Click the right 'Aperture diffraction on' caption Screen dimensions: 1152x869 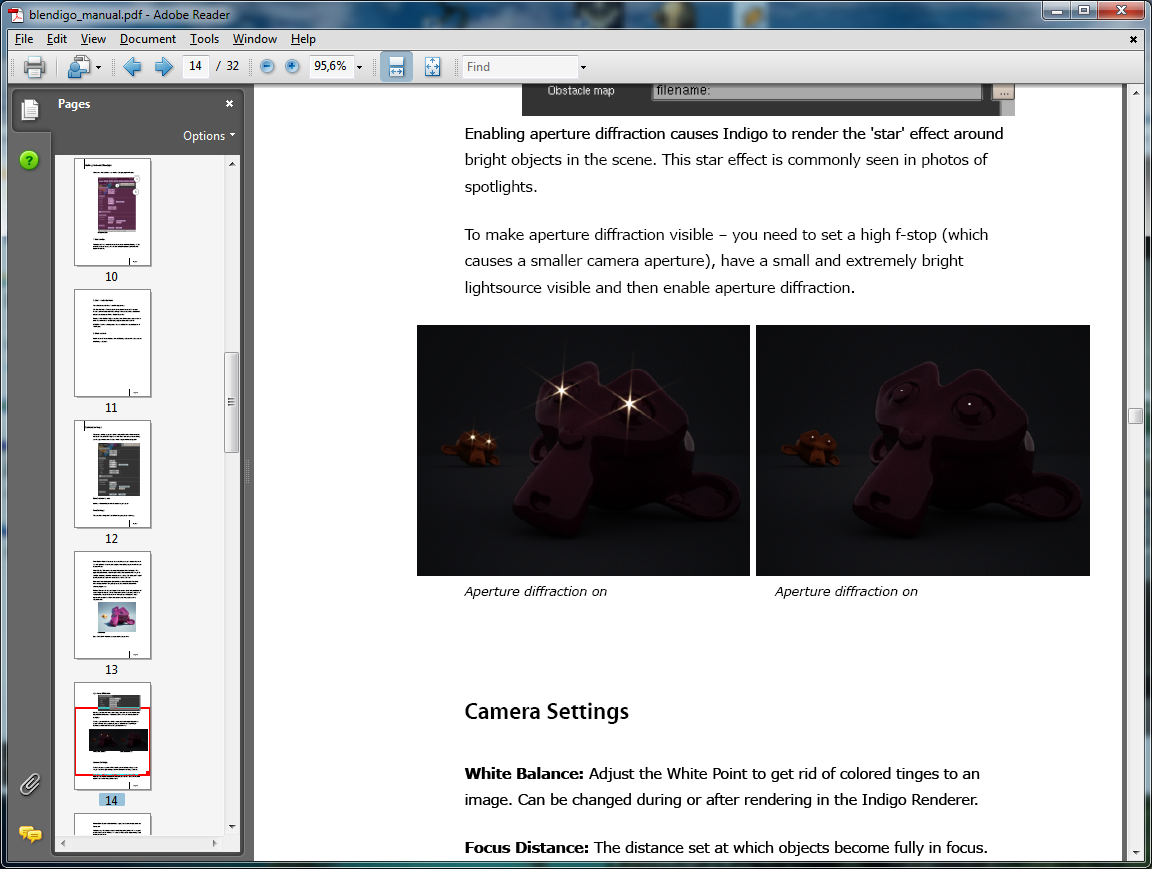coord(846,592)
